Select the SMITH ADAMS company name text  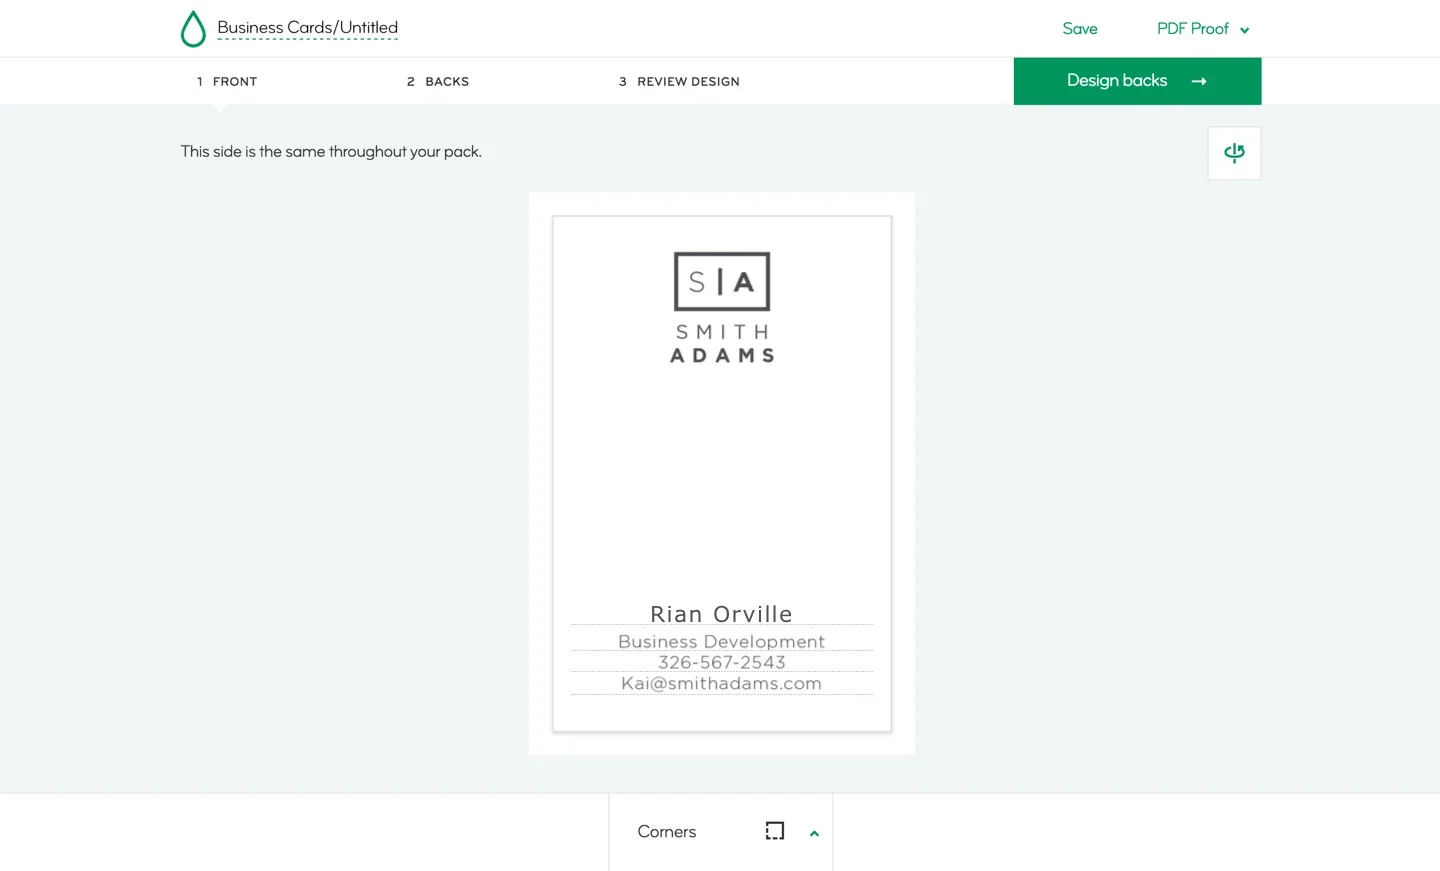coord(722,343)
